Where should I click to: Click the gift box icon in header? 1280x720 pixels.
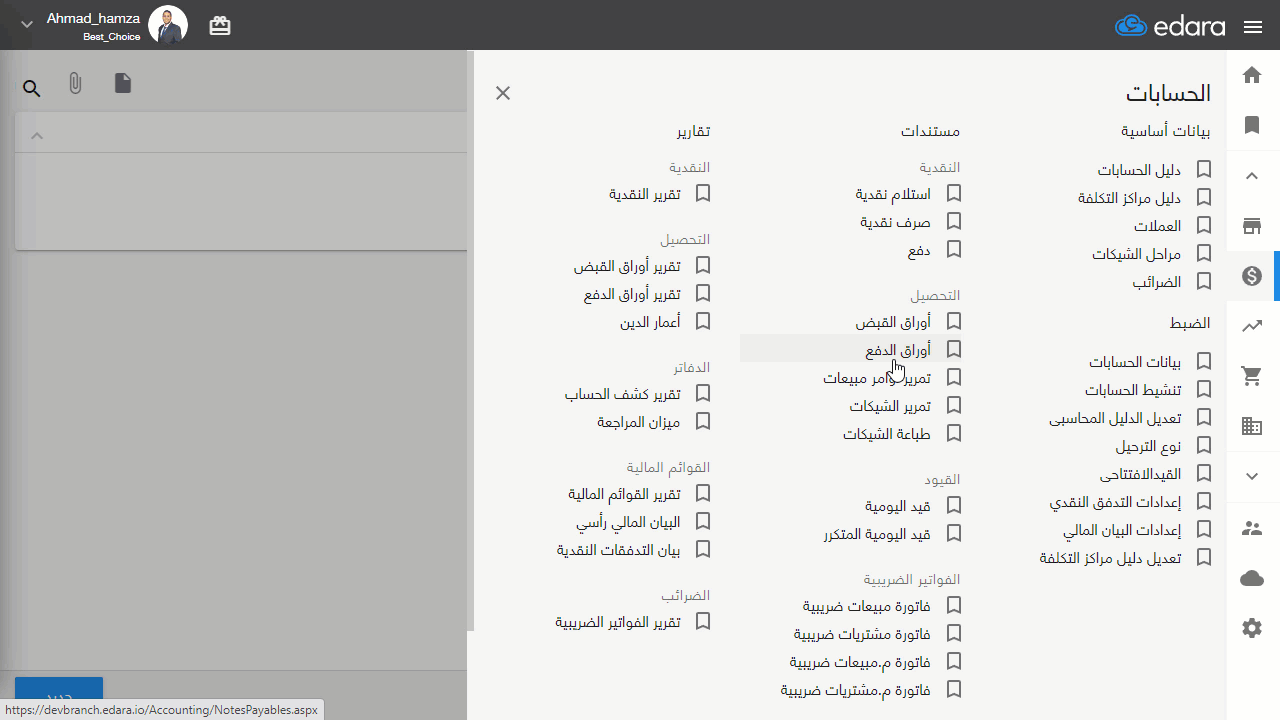pyautogui.click(x=220, y=26)
